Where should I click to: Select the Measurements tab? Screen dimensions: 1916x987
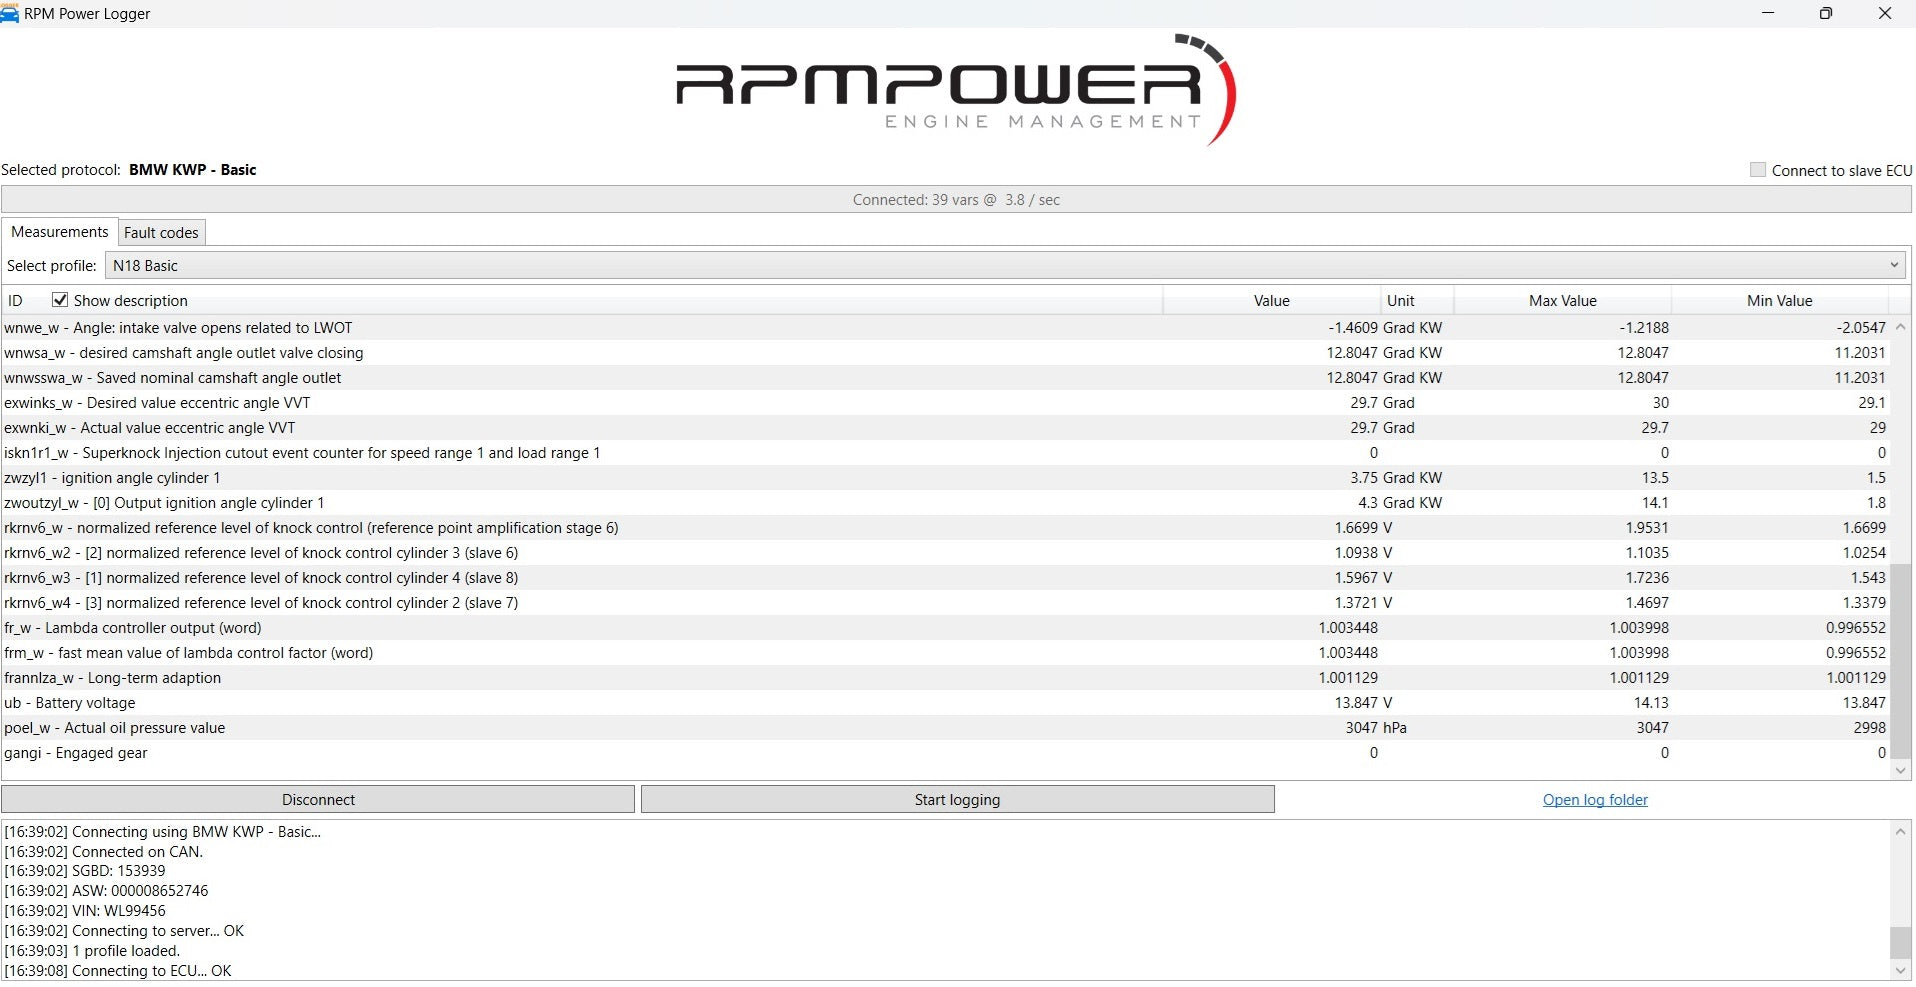[x=60, y=232]
